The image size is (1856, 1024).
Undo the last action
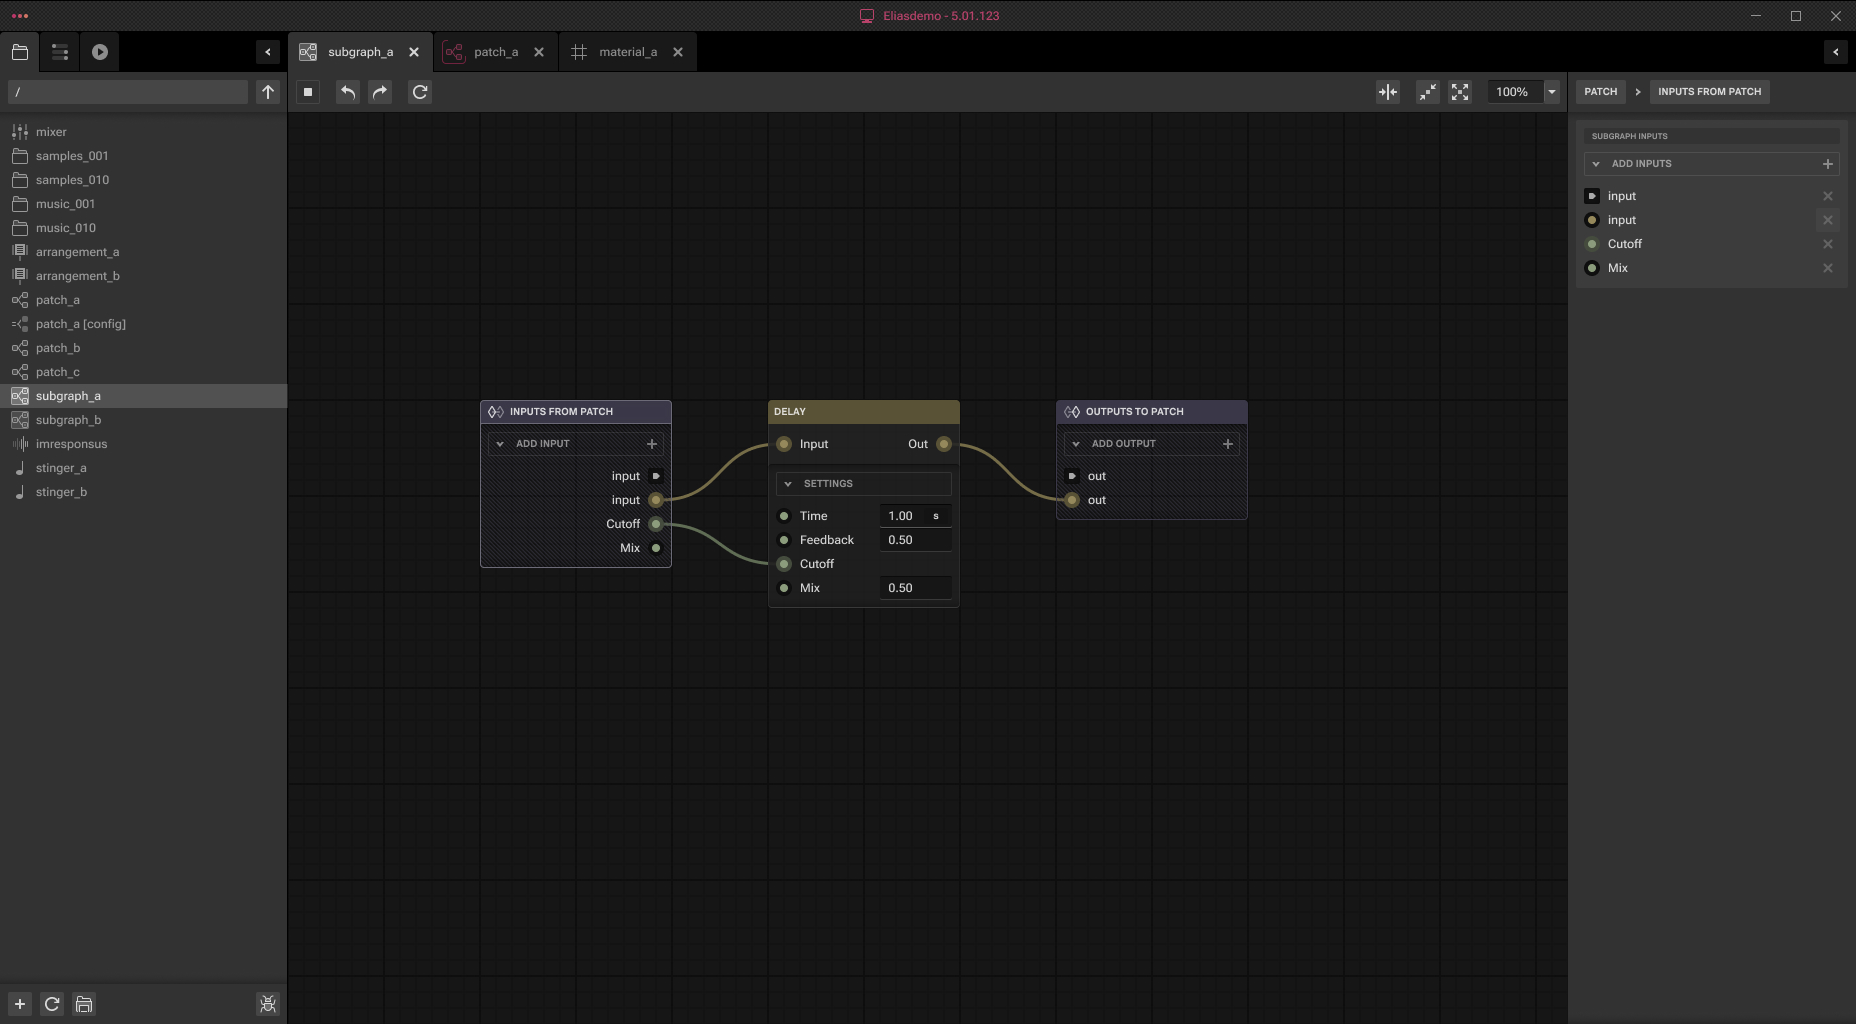click(348, 92)
